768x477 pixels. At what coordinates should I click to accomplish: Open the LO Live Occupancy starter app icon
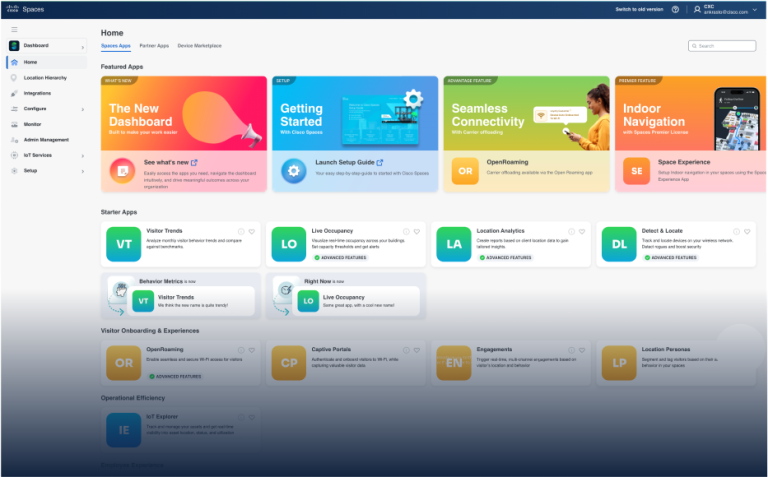tap(288, 244)
